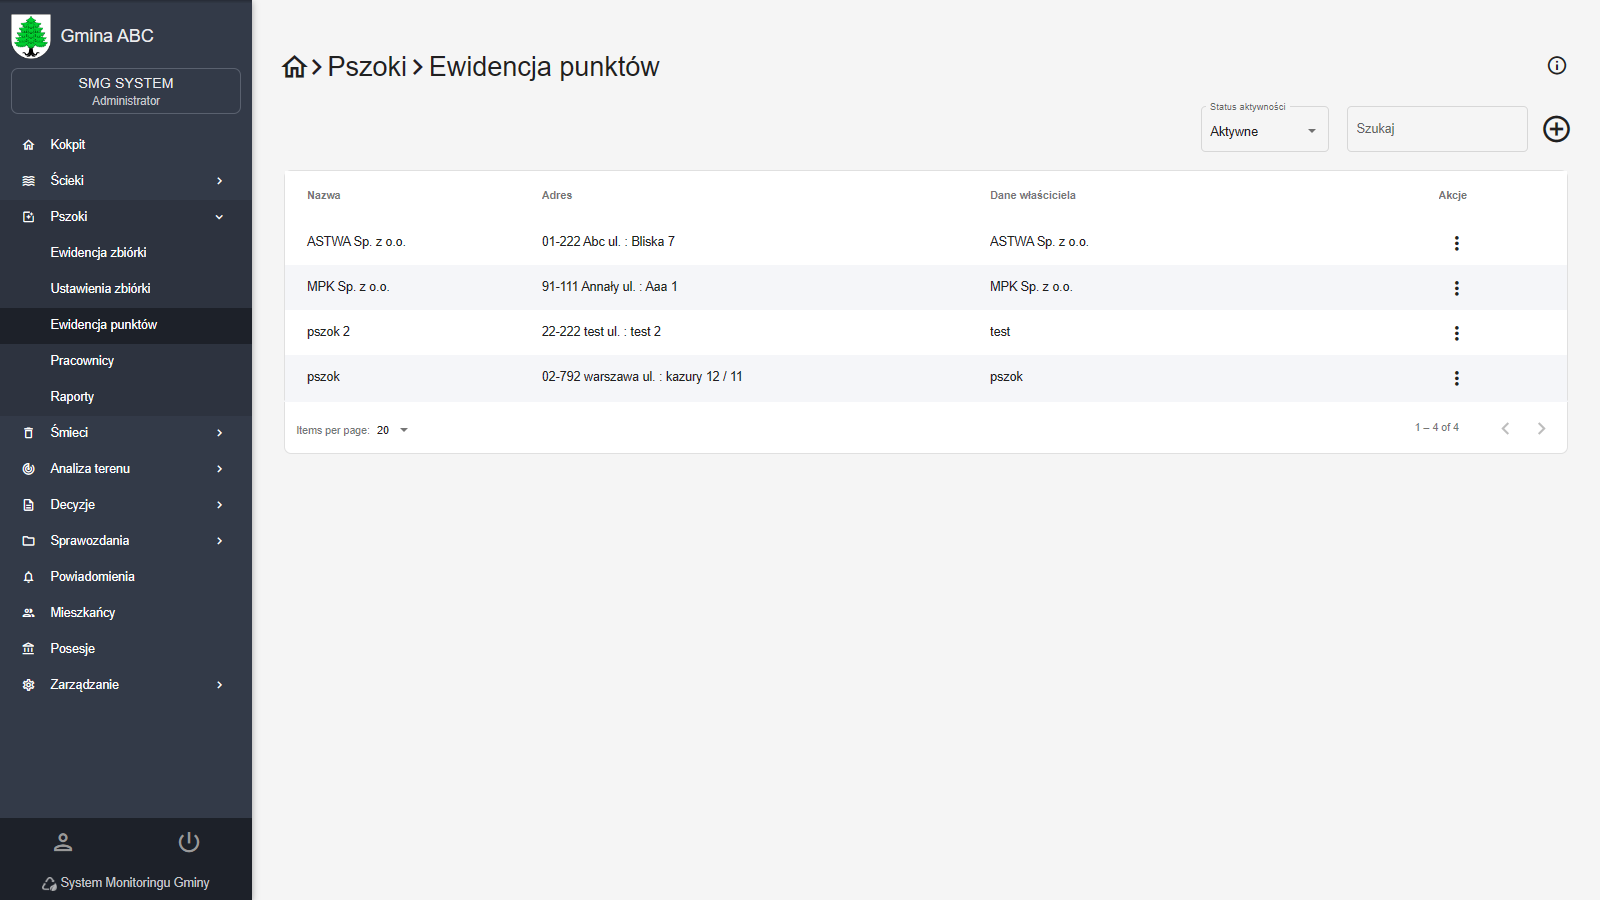Screen dimensions: 1600x900
Task: Click the home icon in breadcrumb
Action: click(294, 67)
